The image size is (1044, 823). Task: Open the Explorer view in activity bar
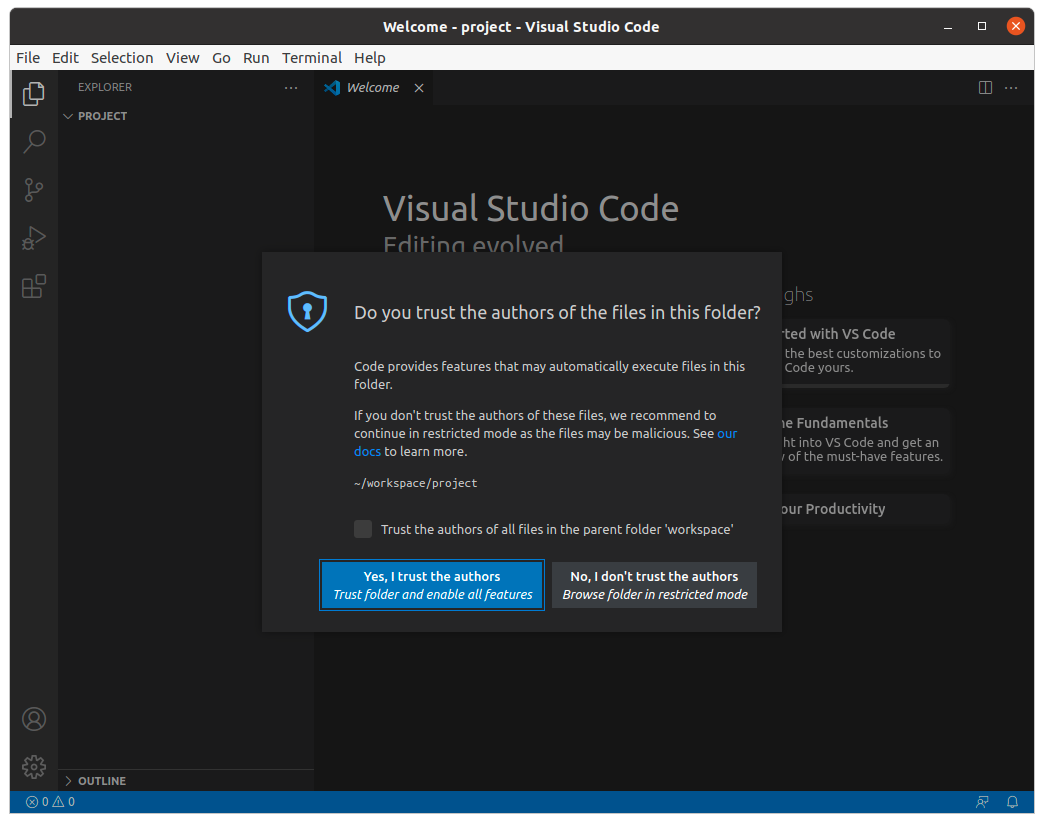(33, 94)
